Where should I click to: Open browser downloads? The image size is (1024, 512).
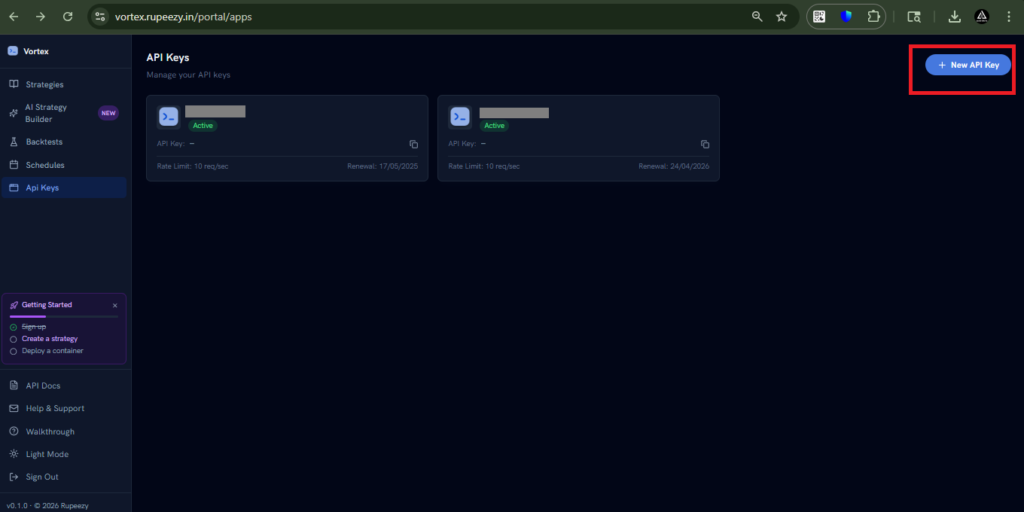click(954, 17)
